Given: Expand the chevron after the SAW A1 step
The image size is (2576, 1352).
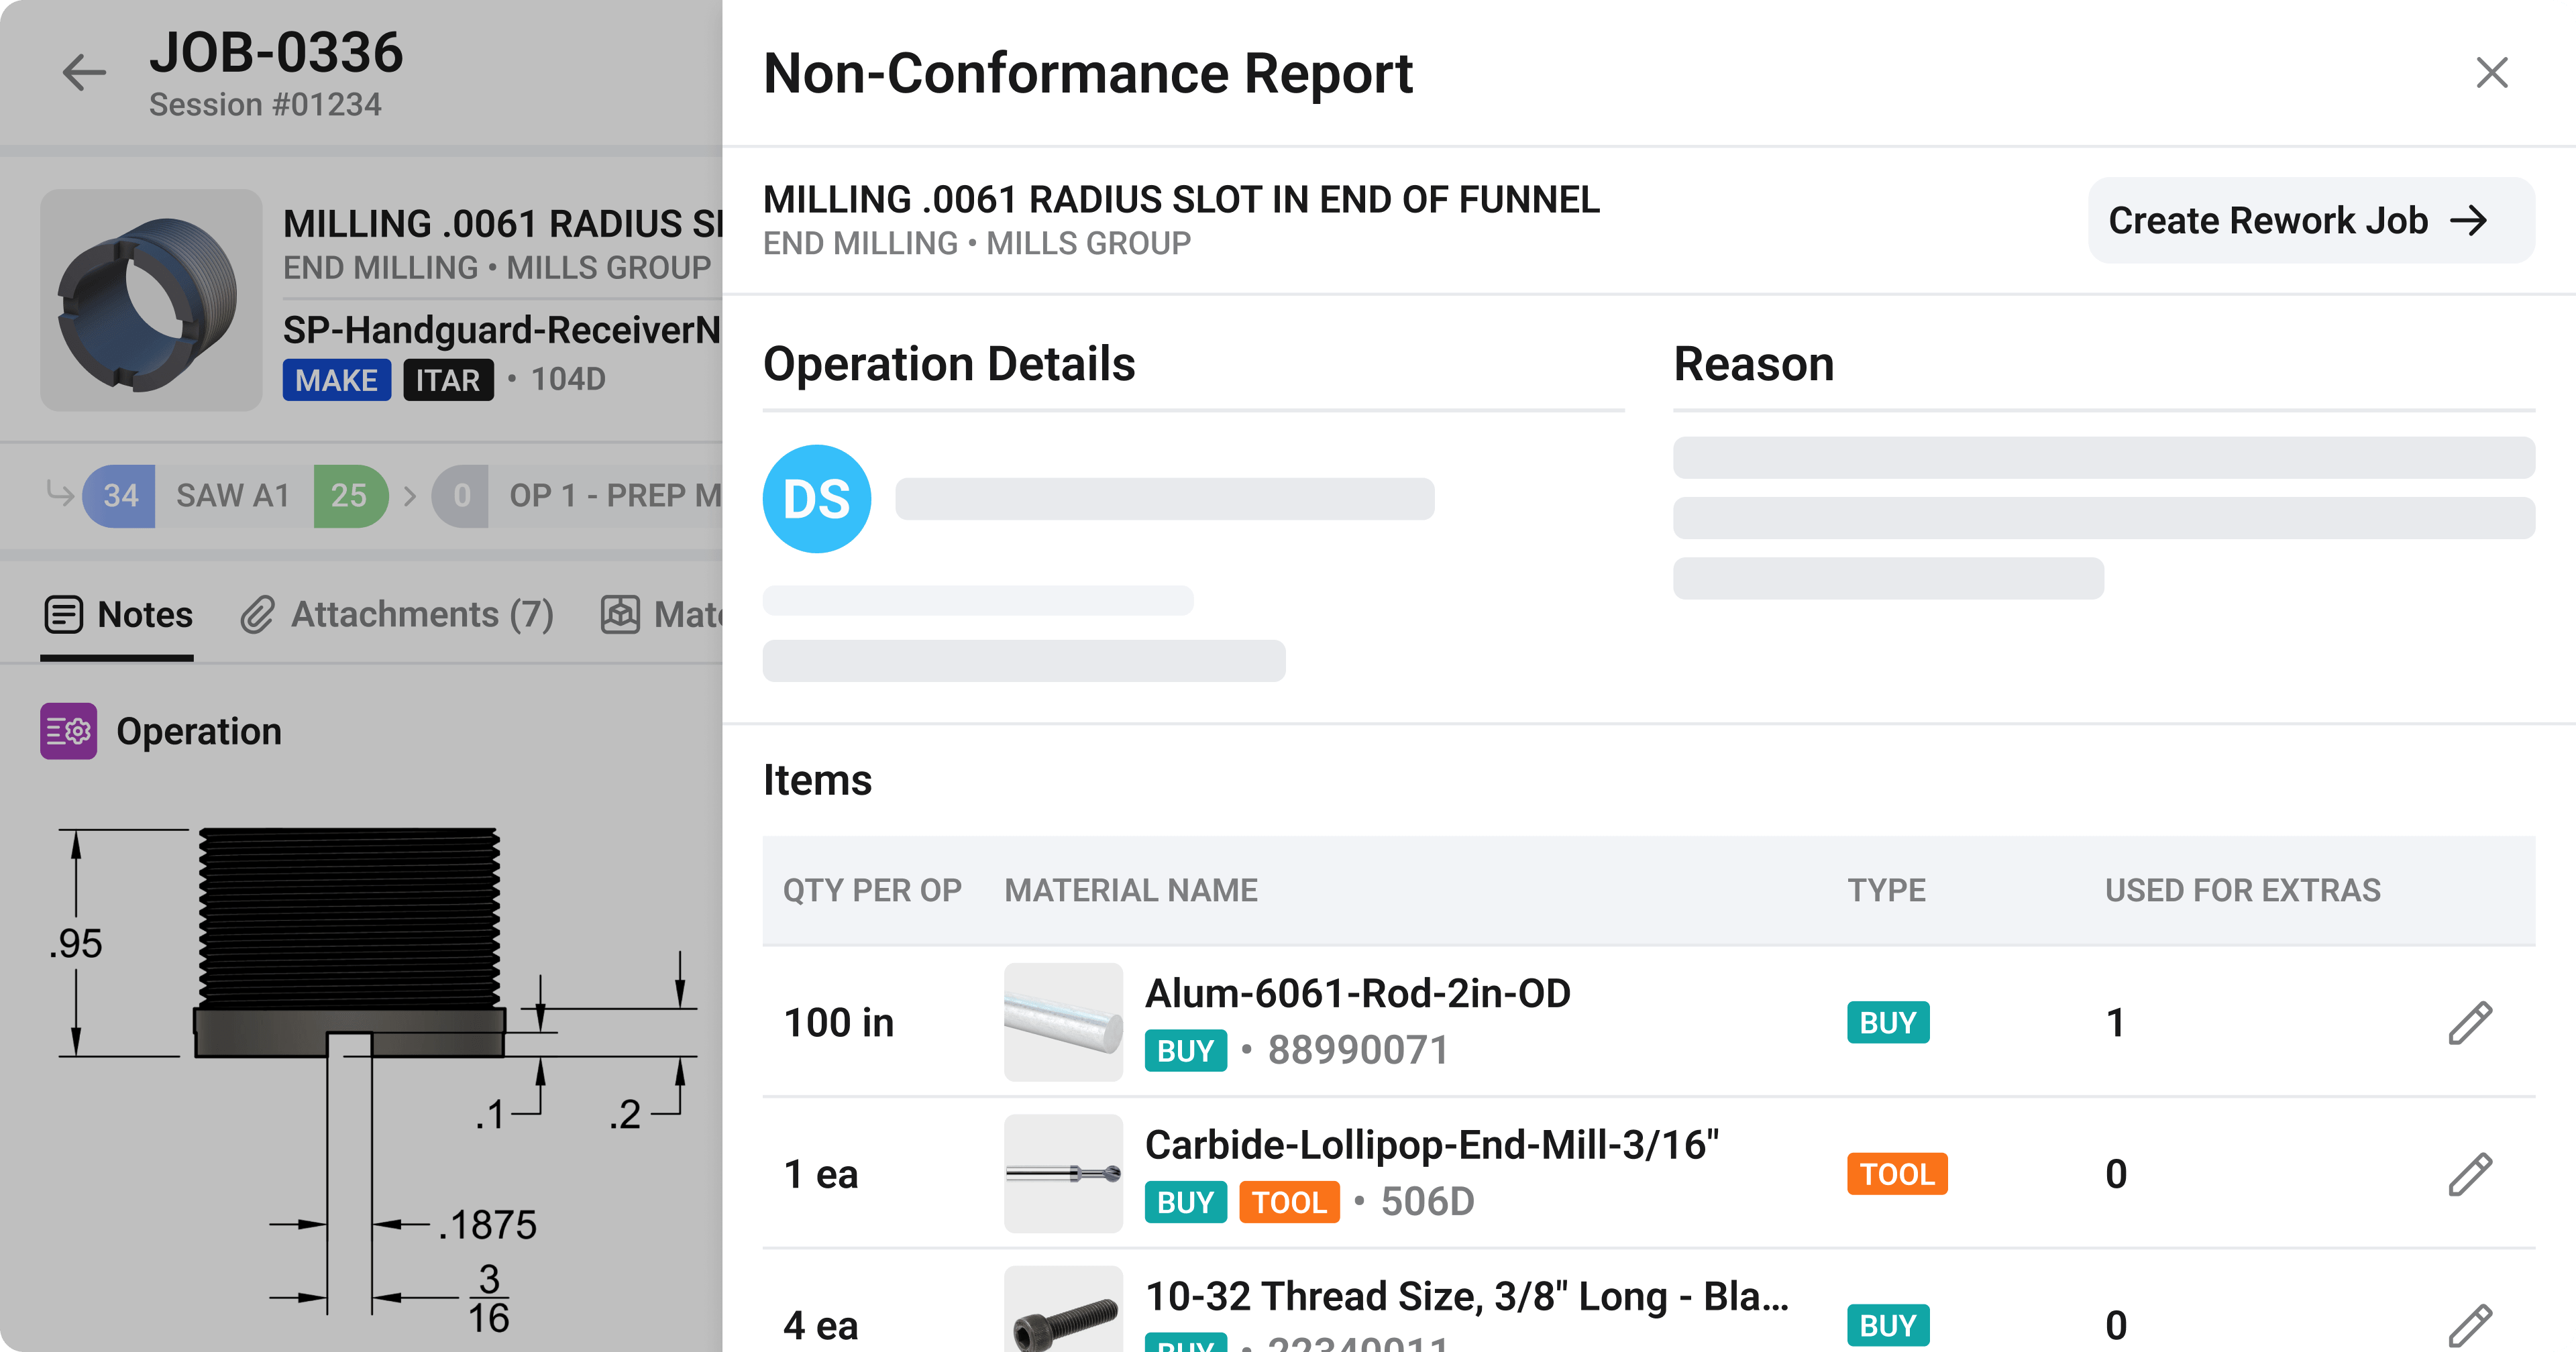Looking at the screenshot, I should point(410,495).
